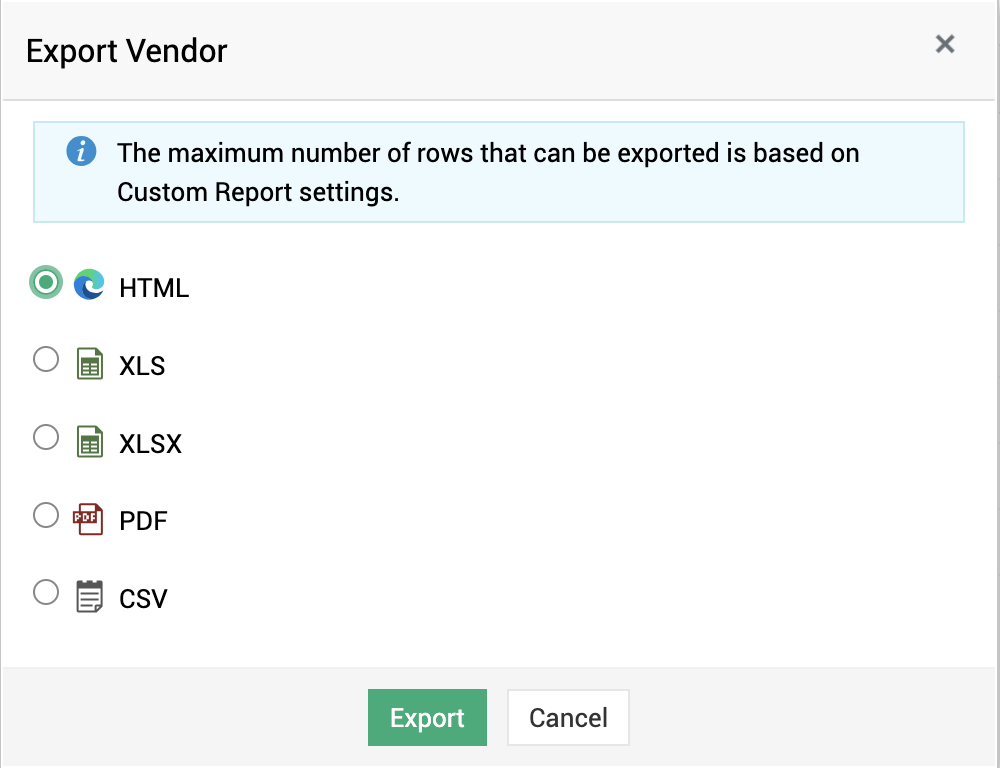The image size is (1000, 768).
Task: Select the HTML radio button
Action: coord(46,283)
